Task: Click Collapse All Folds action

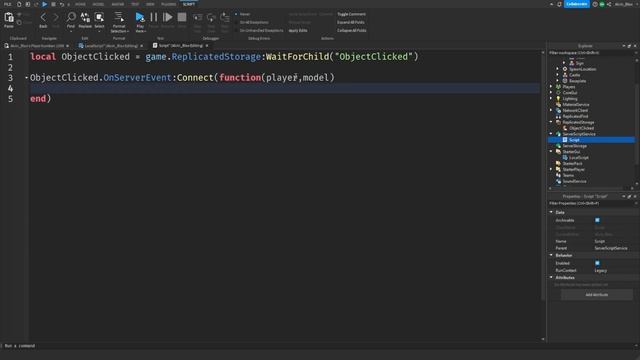Action: (351, 31)
